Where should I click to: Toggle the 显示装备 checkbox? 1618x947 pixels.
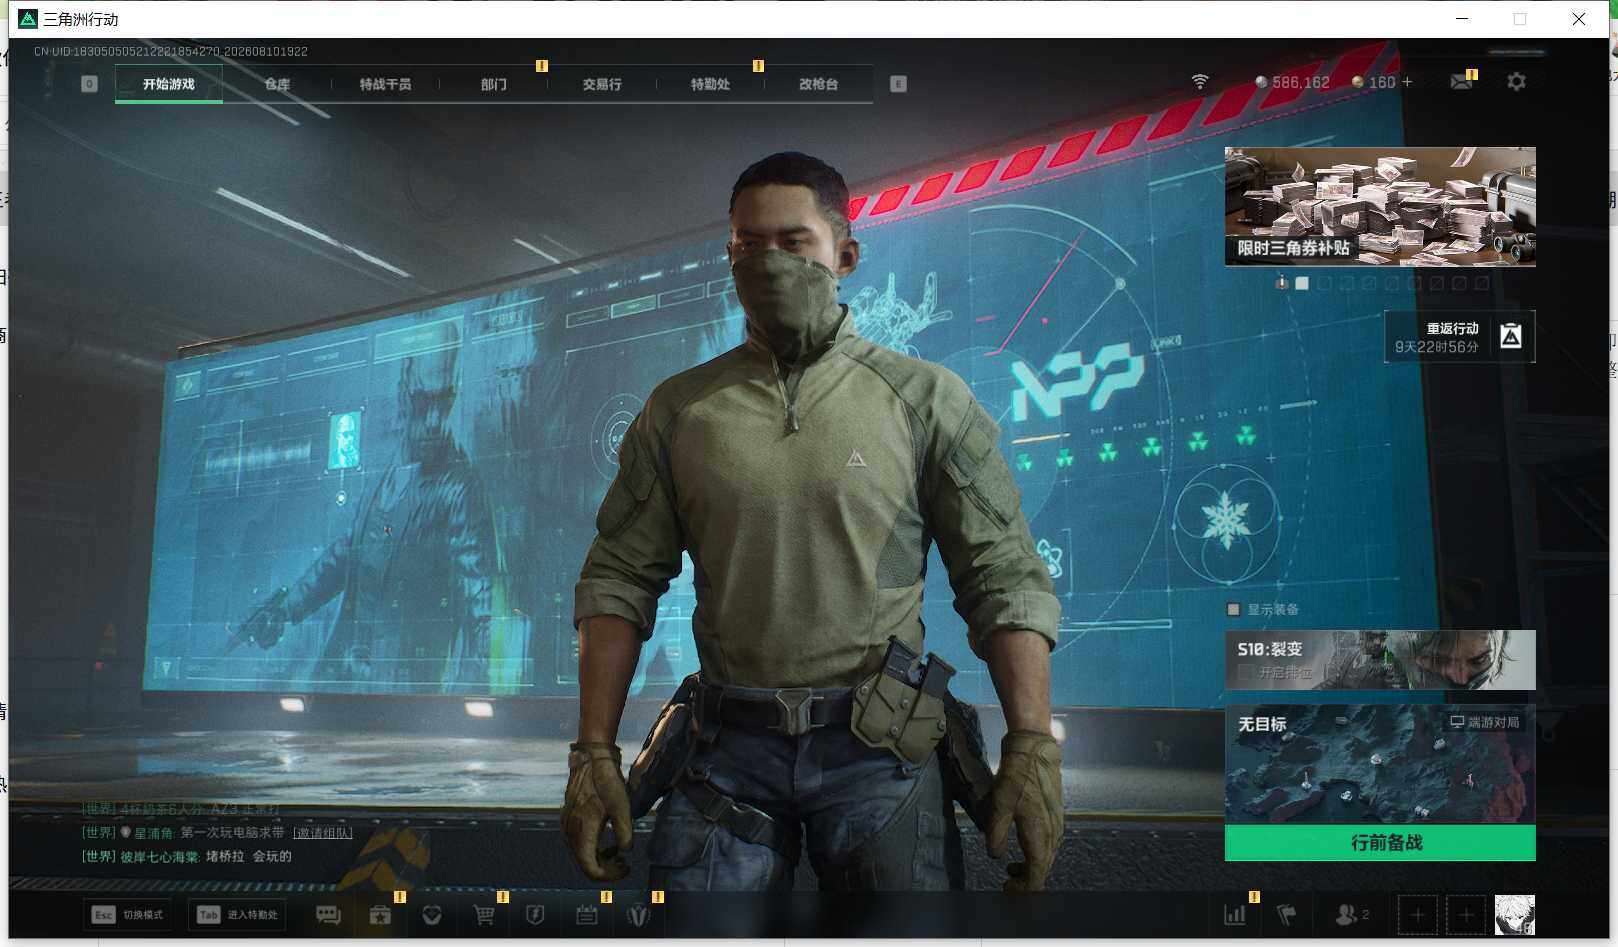coord(1233,609)
